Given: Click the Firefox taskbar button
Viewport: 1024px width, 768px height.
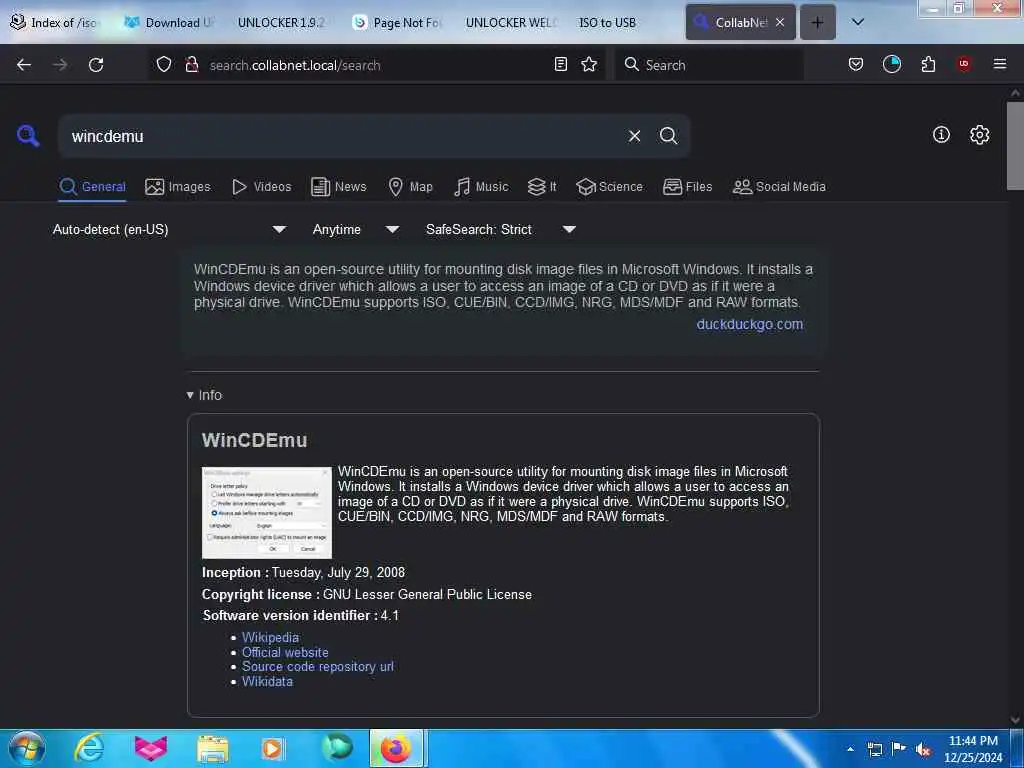Looking at the screenshot, I should tap(398, 748).
